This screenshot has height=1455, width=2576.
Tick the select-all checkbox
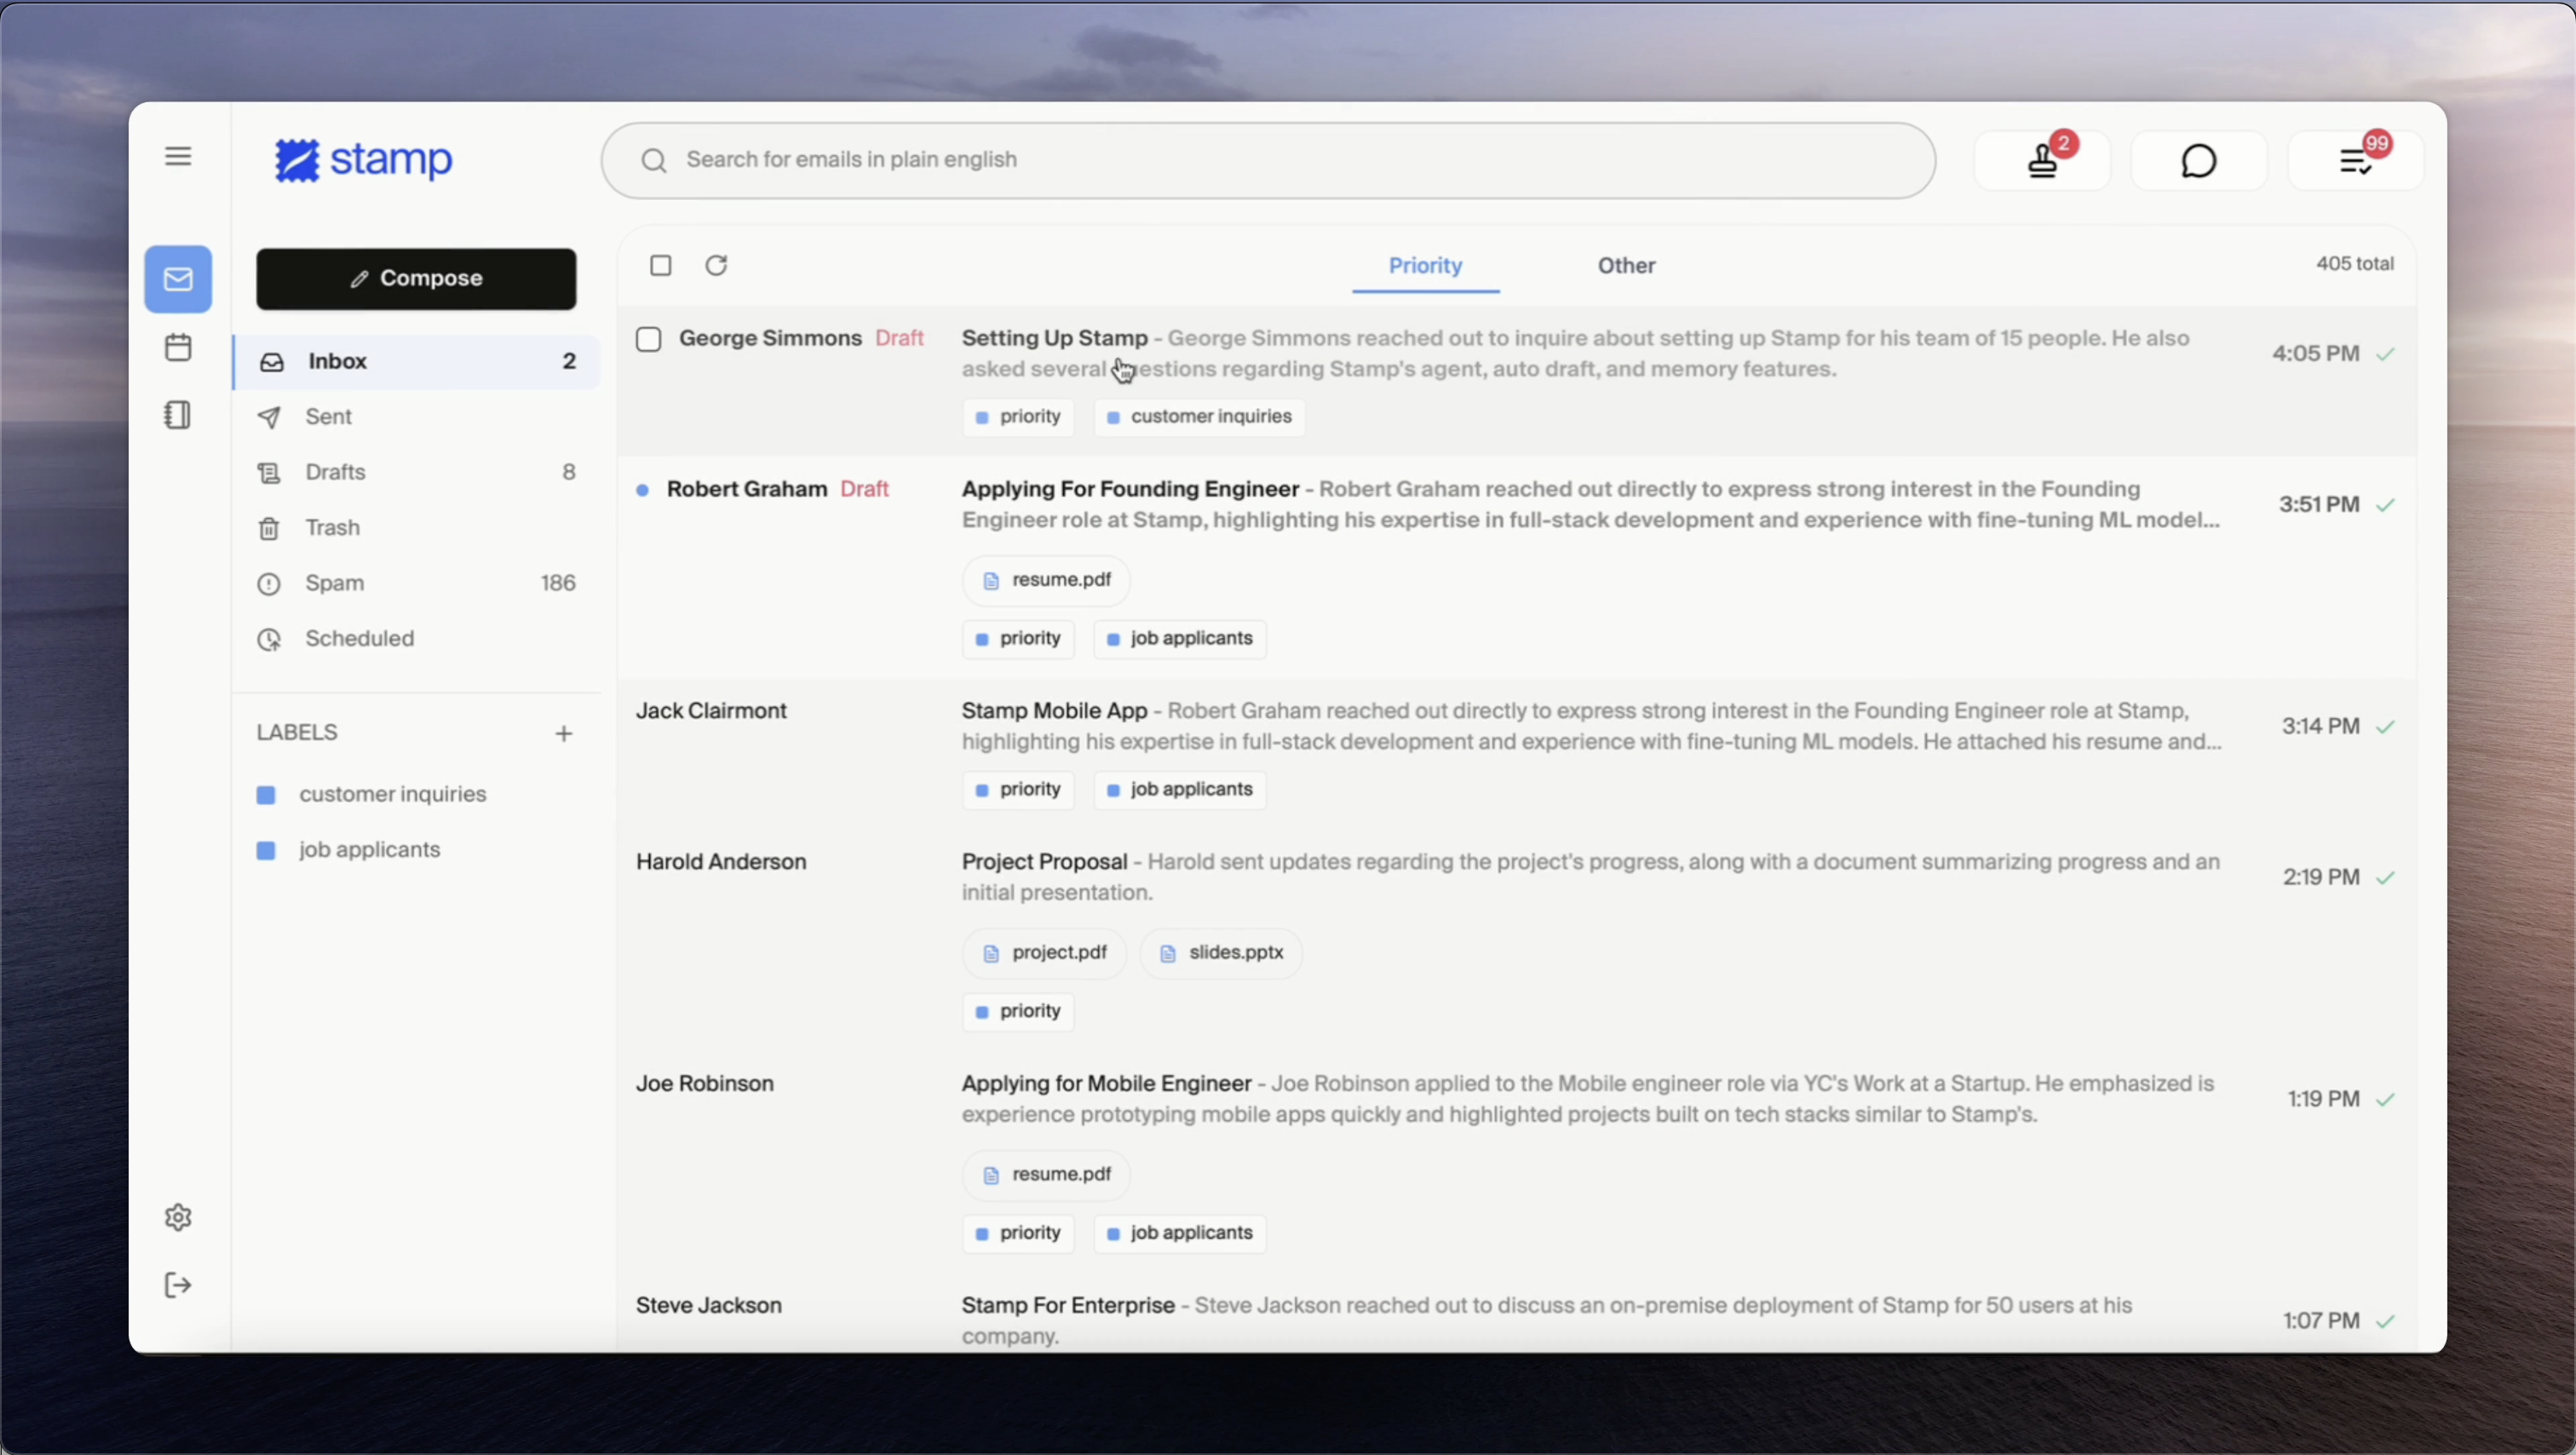tap(660, 265)
